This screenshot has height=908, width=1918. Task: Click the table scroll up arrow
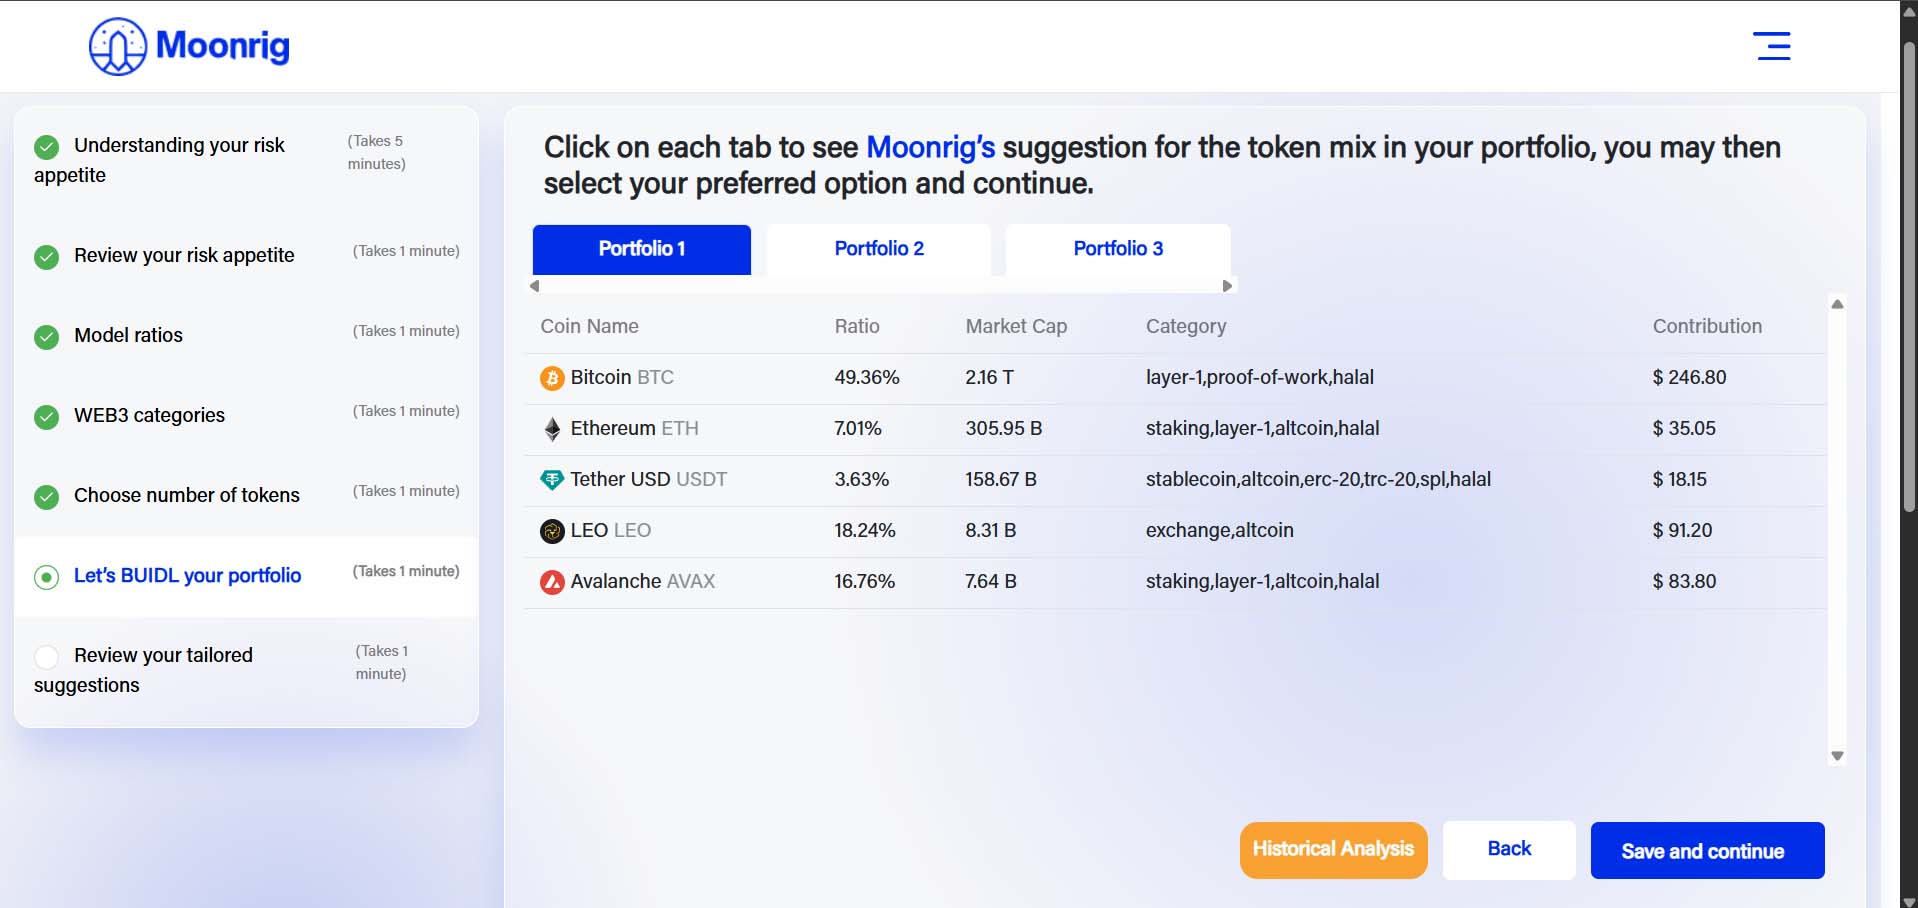(1837, 304)
